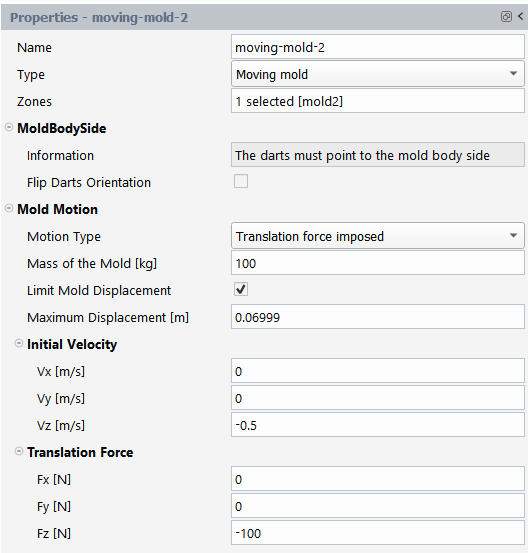Open the Type dropdown showing Moving mold
Screen dimensions: 528x553
[x=378, y=74]
